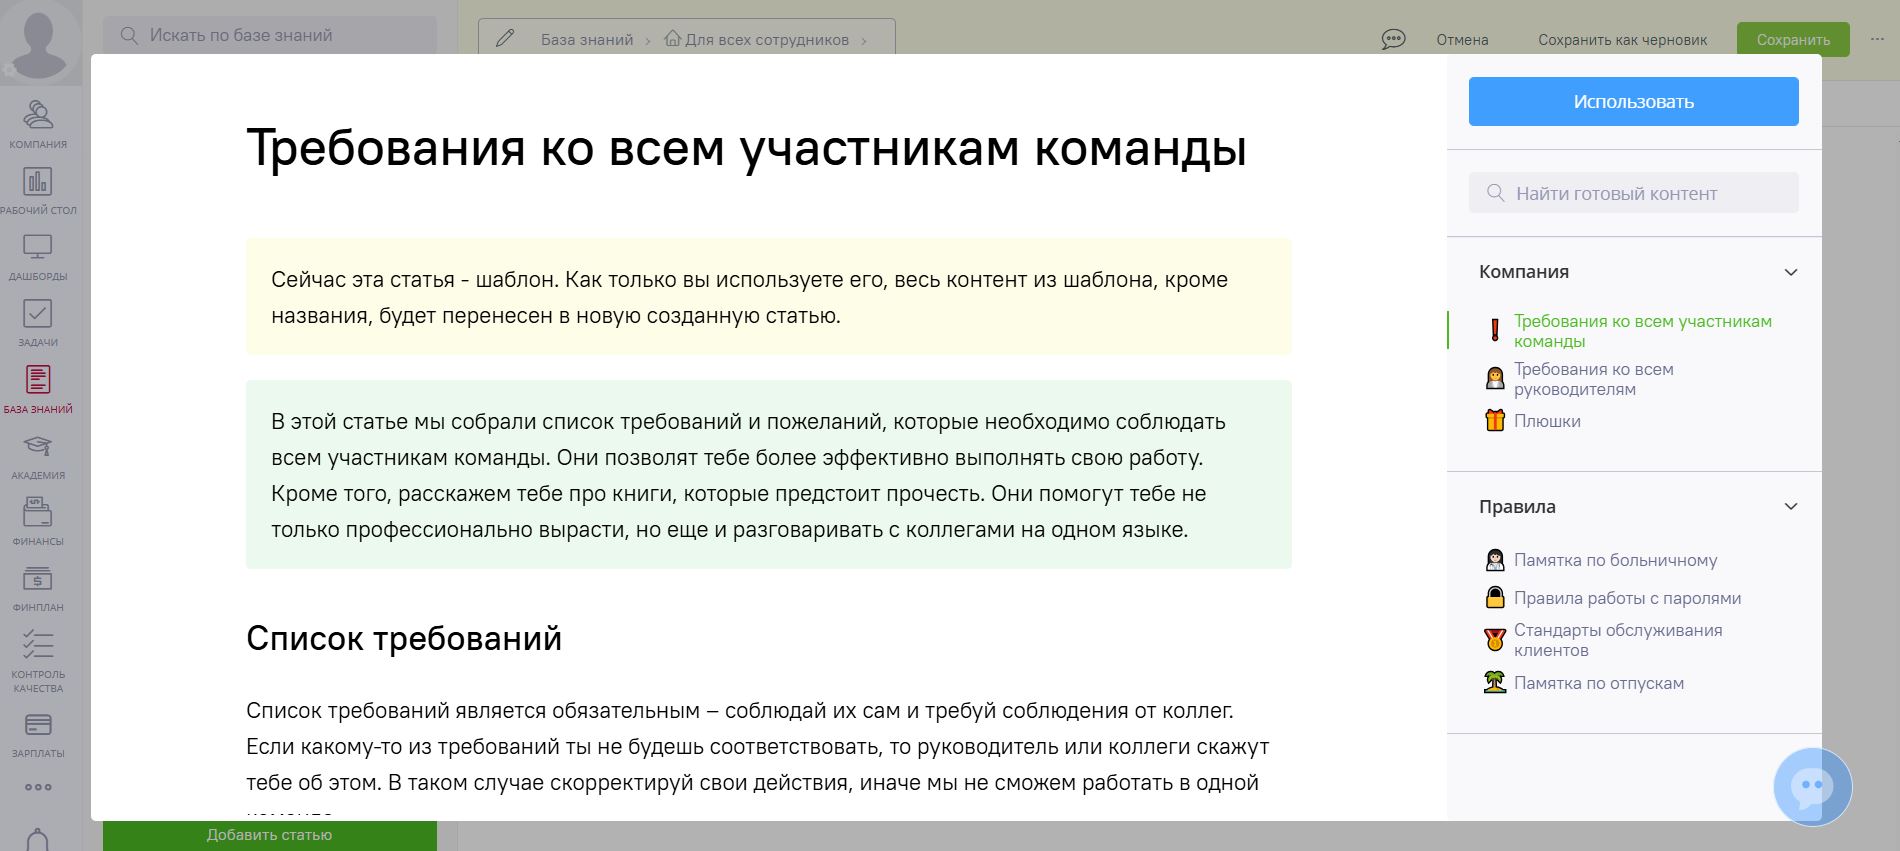Open Зарплаты sidebar section
The width and height of the screenshot is (1900, 851).
pyautogui.click(x=38, y=733)
